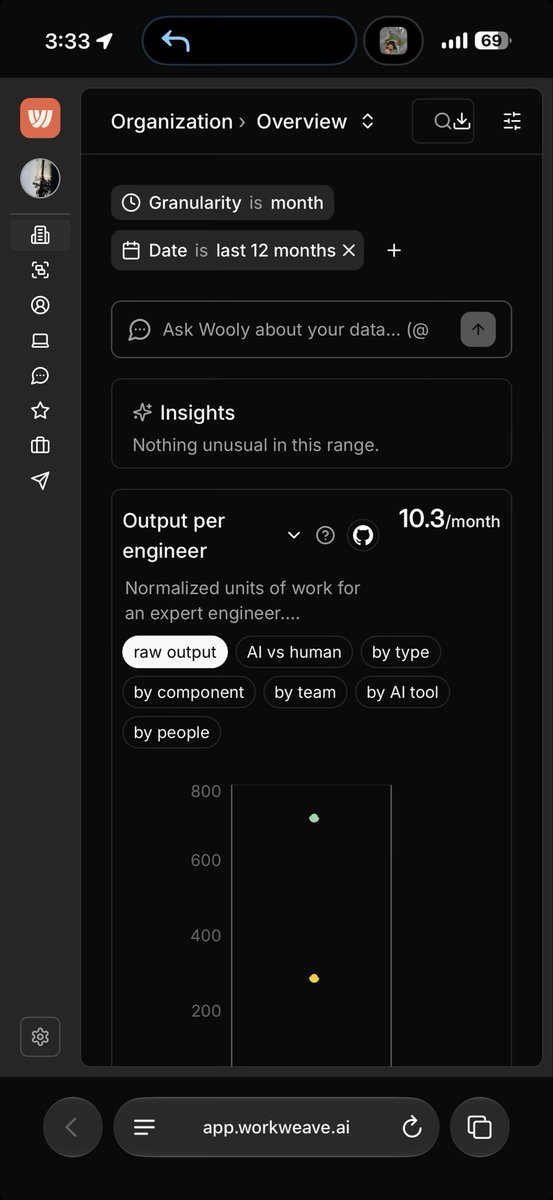Click the 200 axis label

tap(205, 1011)
